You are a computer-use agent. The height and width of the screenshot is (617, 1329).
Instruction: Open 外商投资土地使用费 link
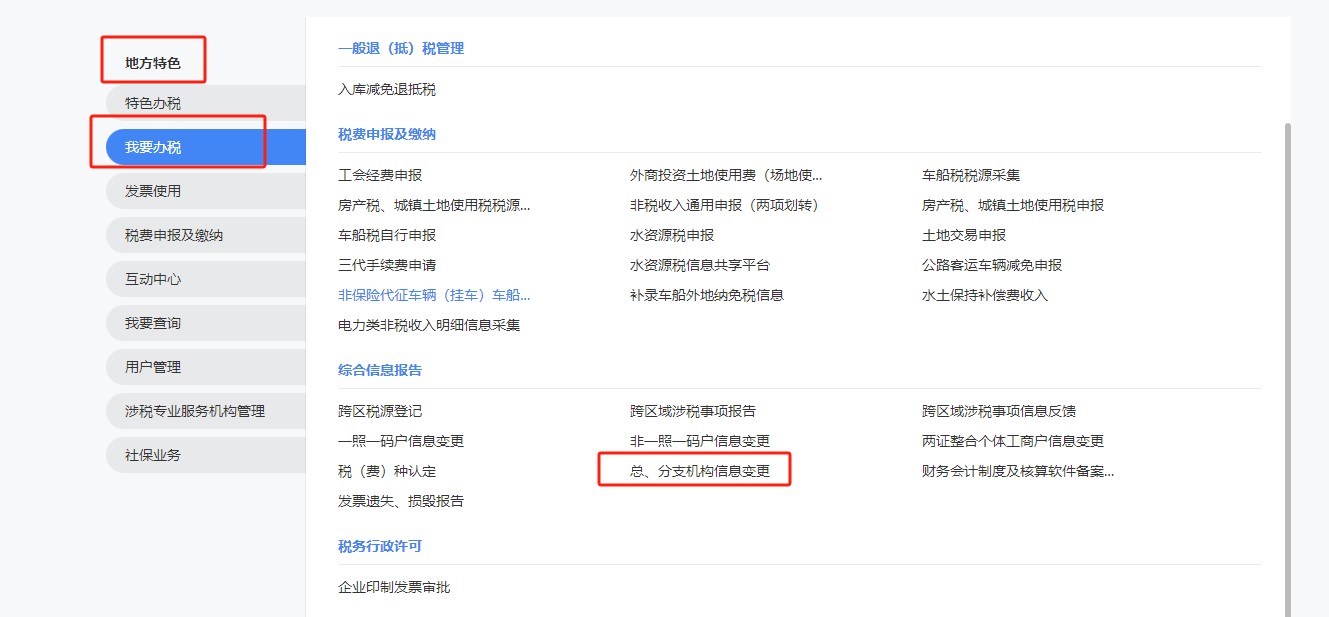(x=726, y=175)
